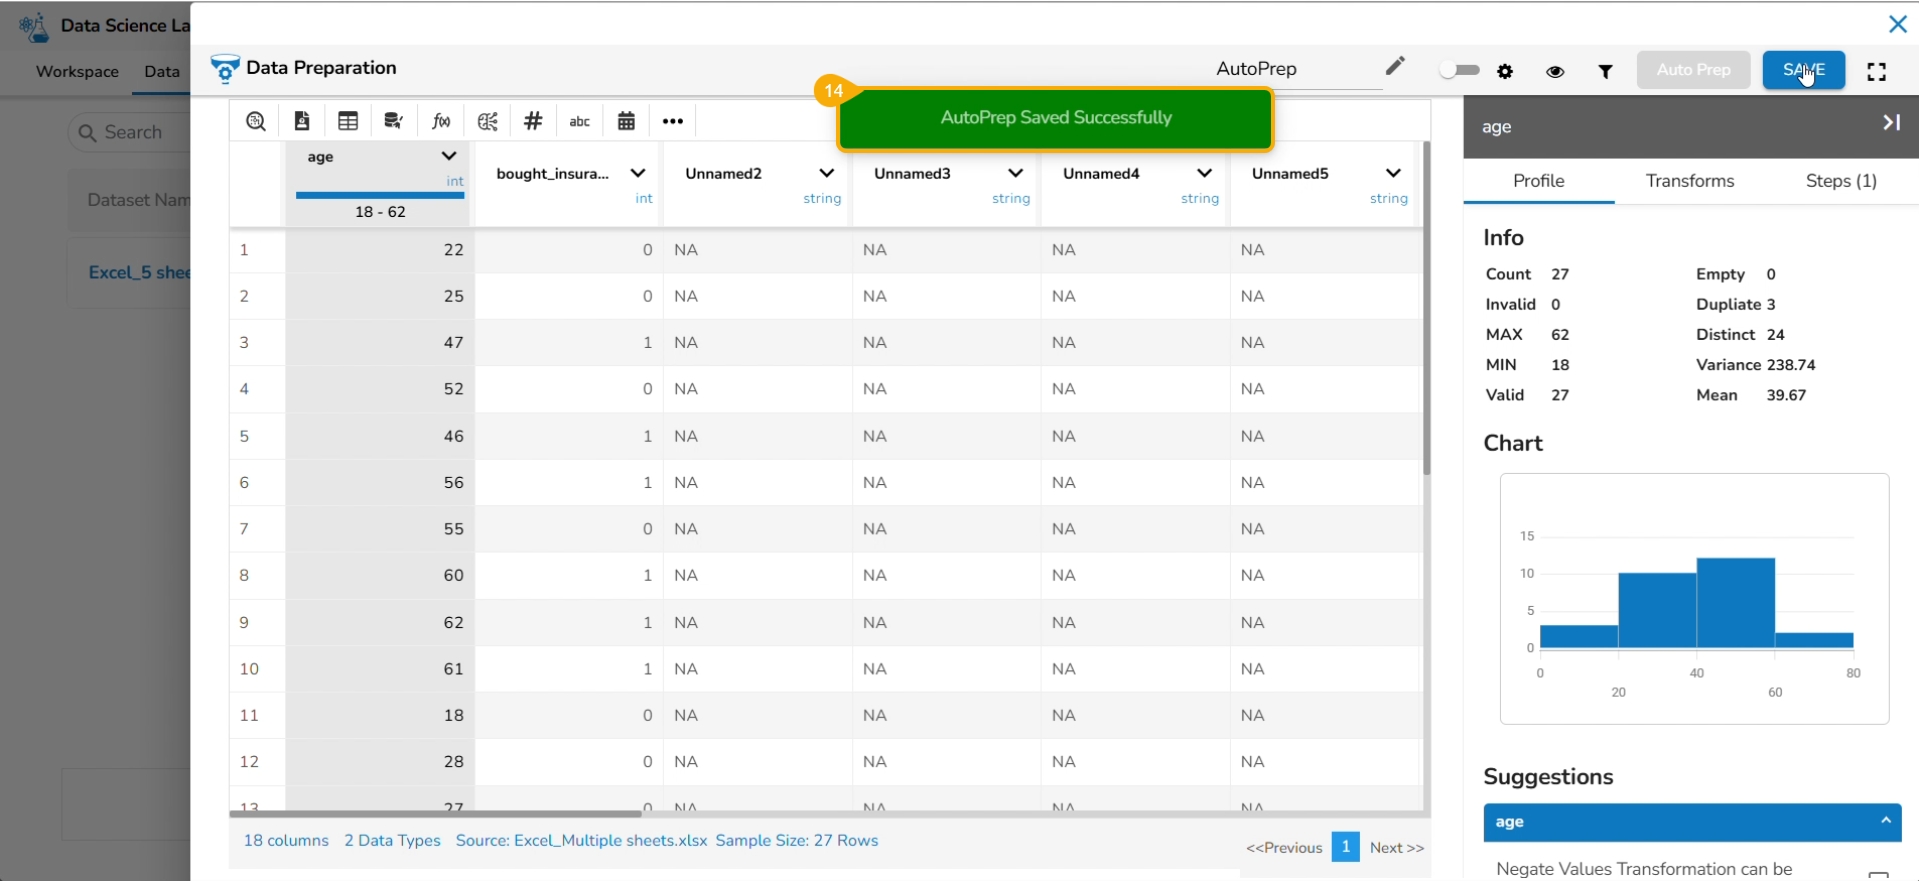Click the table columns toolbar icon

pyautogui.click(x=348, y=121)
